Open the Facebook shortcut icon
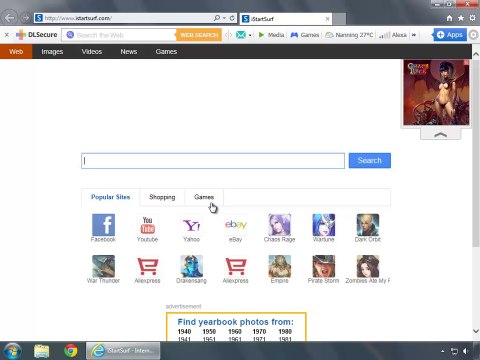Screen dimensions: 480x360 [x=103, y=225]
